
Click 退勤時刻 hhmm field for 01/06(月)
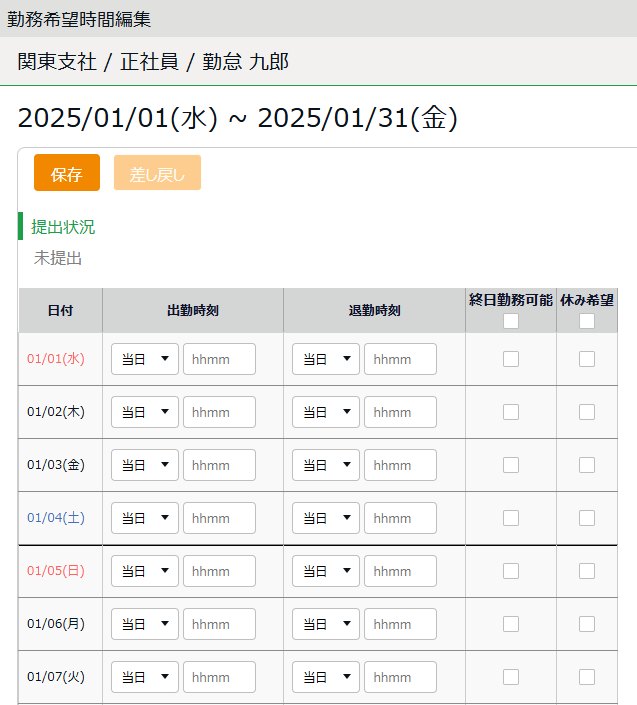pyautogui.click(x=400, y=624)
